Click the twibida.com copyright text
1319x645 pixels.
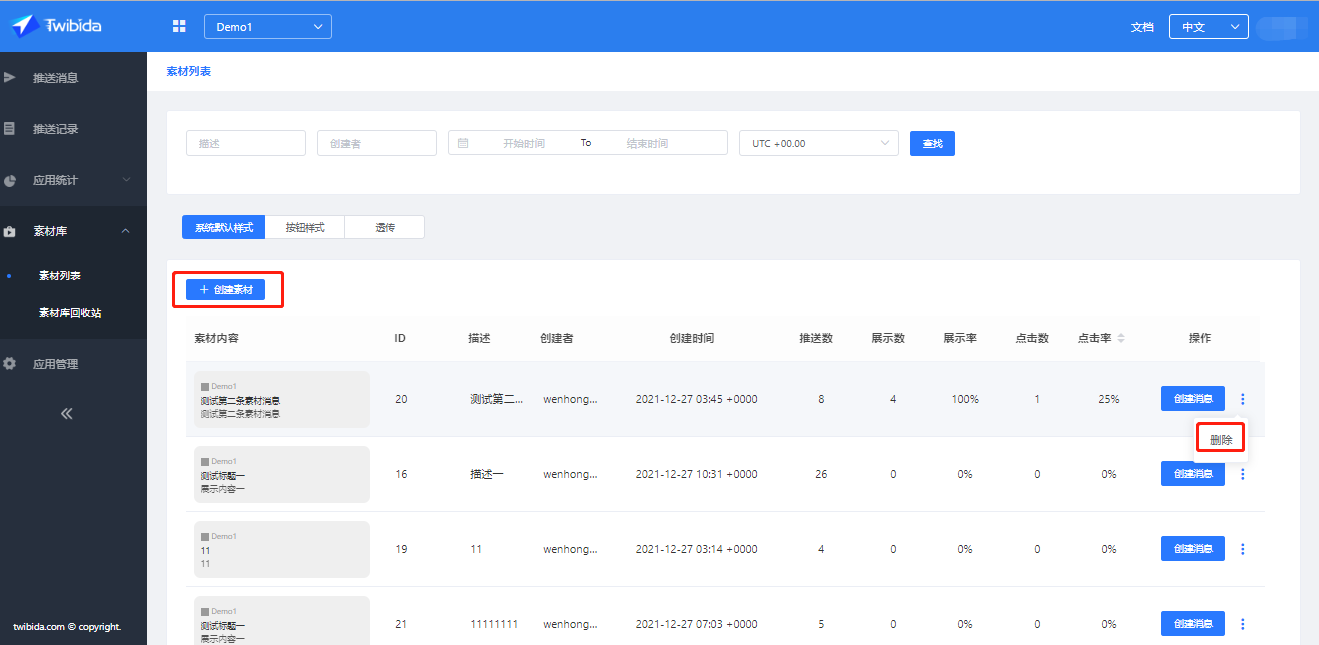[x=67, y=627]
